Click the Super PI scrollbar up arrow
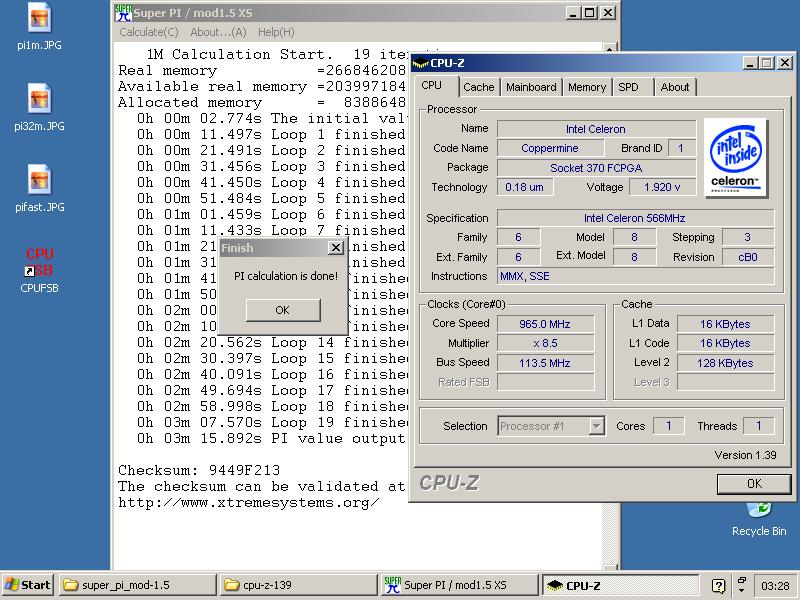The height and width of the screenshot is (600, 800). tap(609, 48)
